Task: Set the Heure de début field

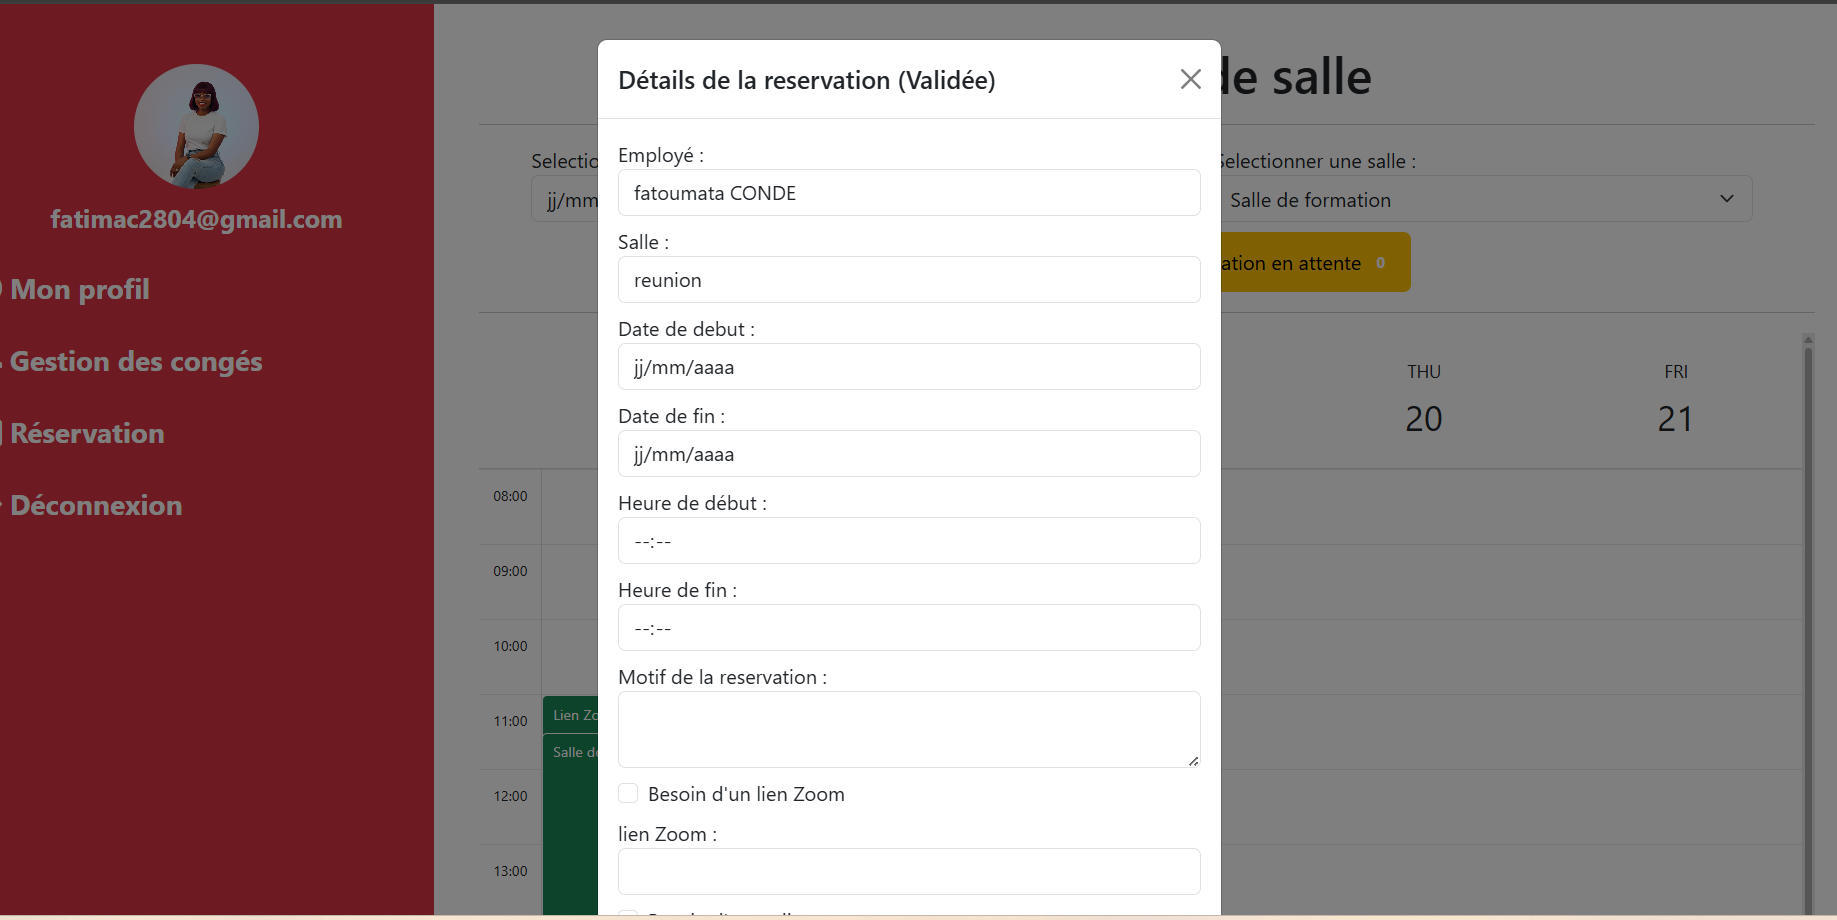Action: [x=909, y=540]
